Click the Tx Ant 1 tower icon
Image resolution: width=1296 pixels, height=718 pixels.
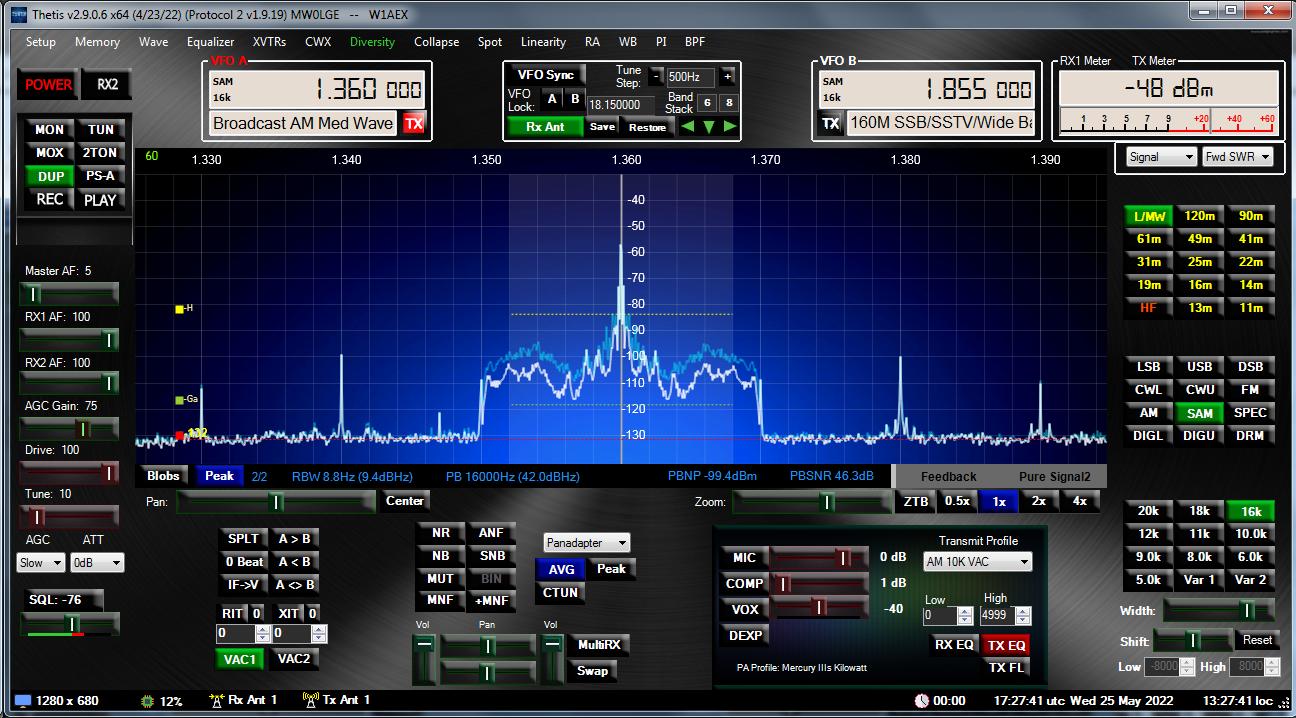tap(310, 700)
